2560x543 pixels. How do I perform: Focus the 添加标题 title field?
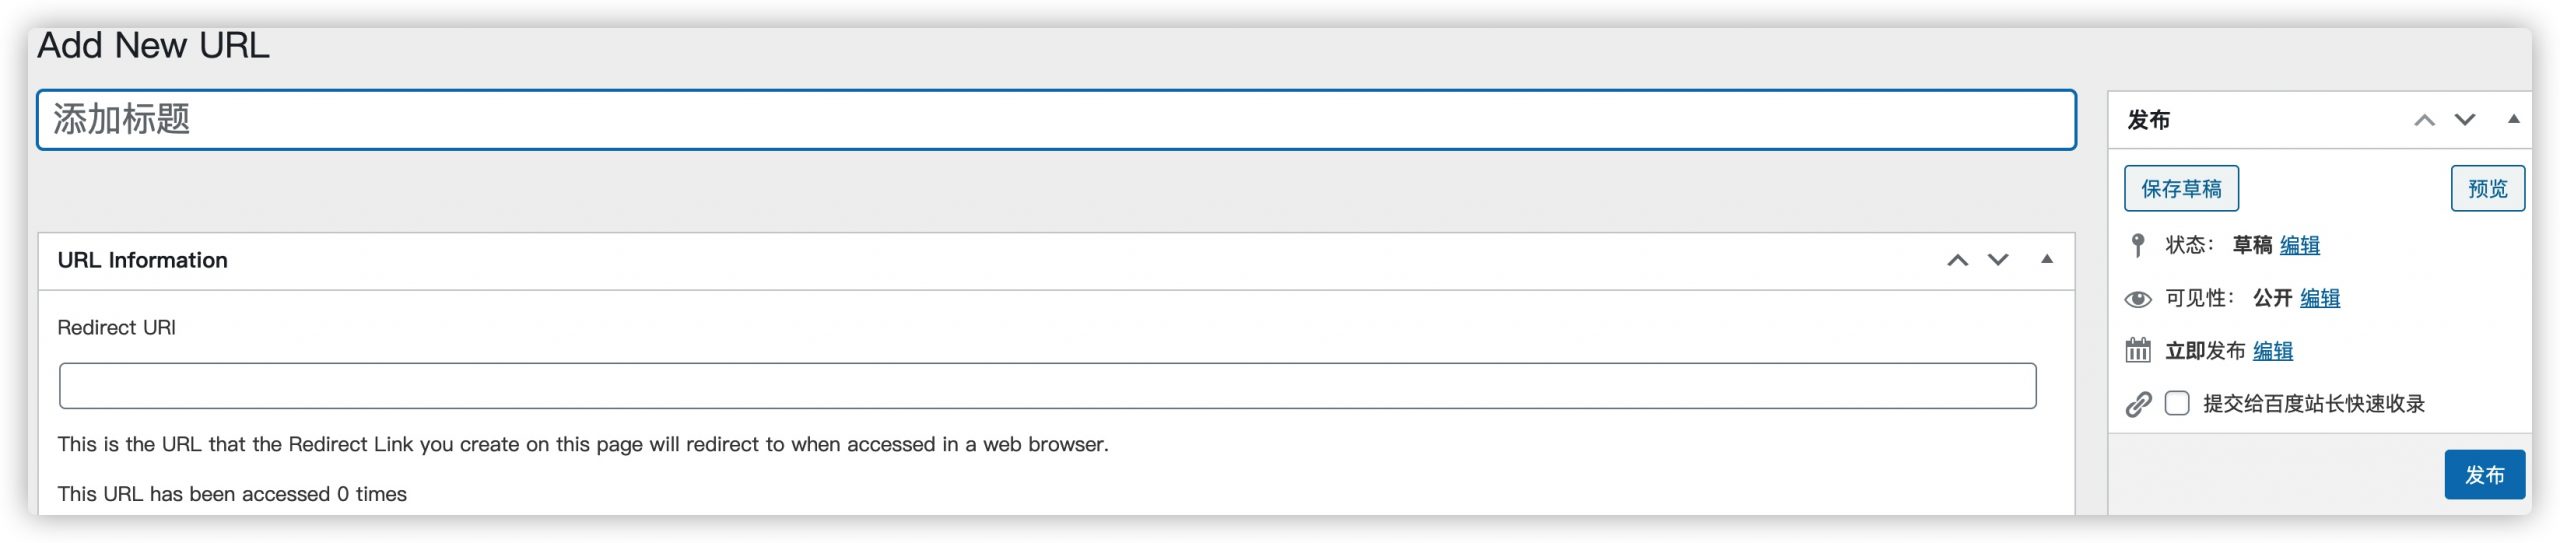click(1056, 120)
